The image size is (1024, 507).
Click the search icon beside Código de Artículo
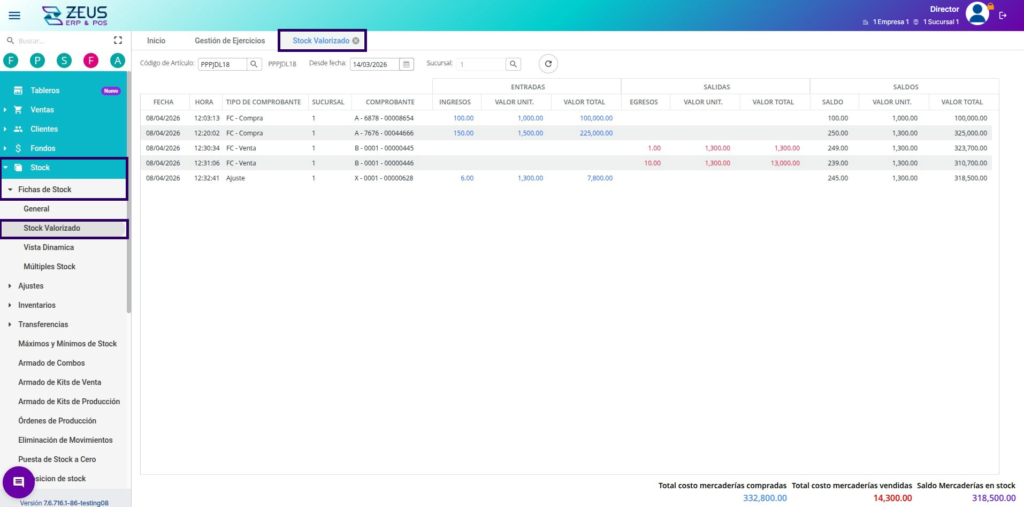254,64
